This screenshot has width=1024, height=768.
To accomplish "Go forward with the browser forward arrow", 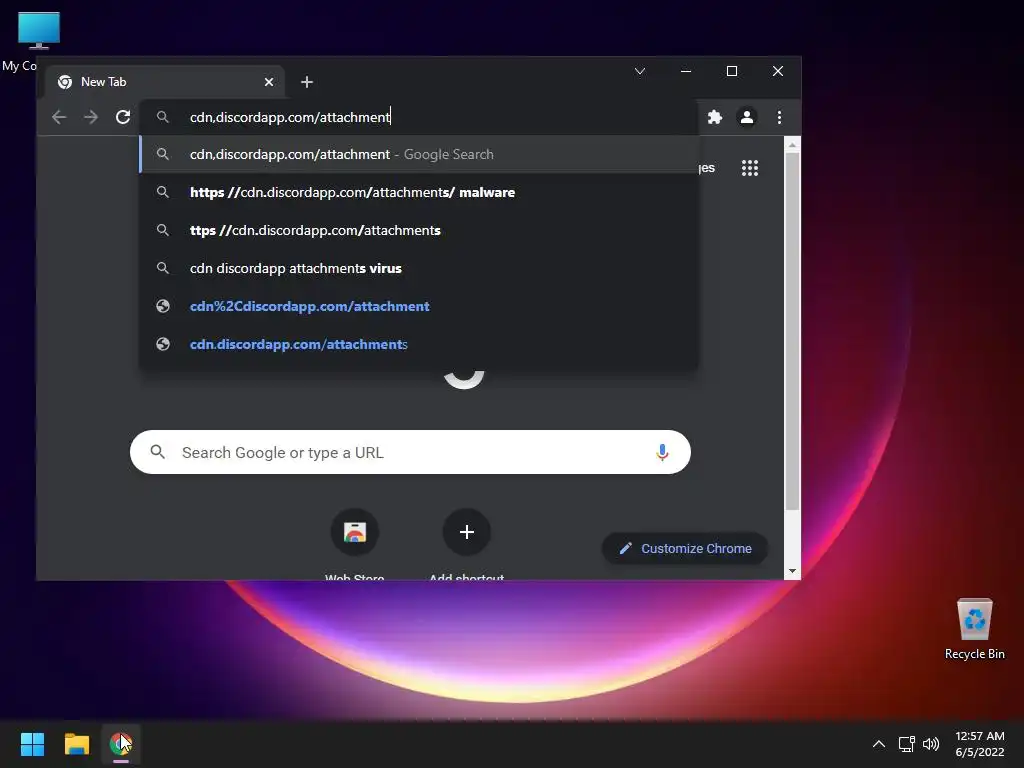I will coord(91,117).
